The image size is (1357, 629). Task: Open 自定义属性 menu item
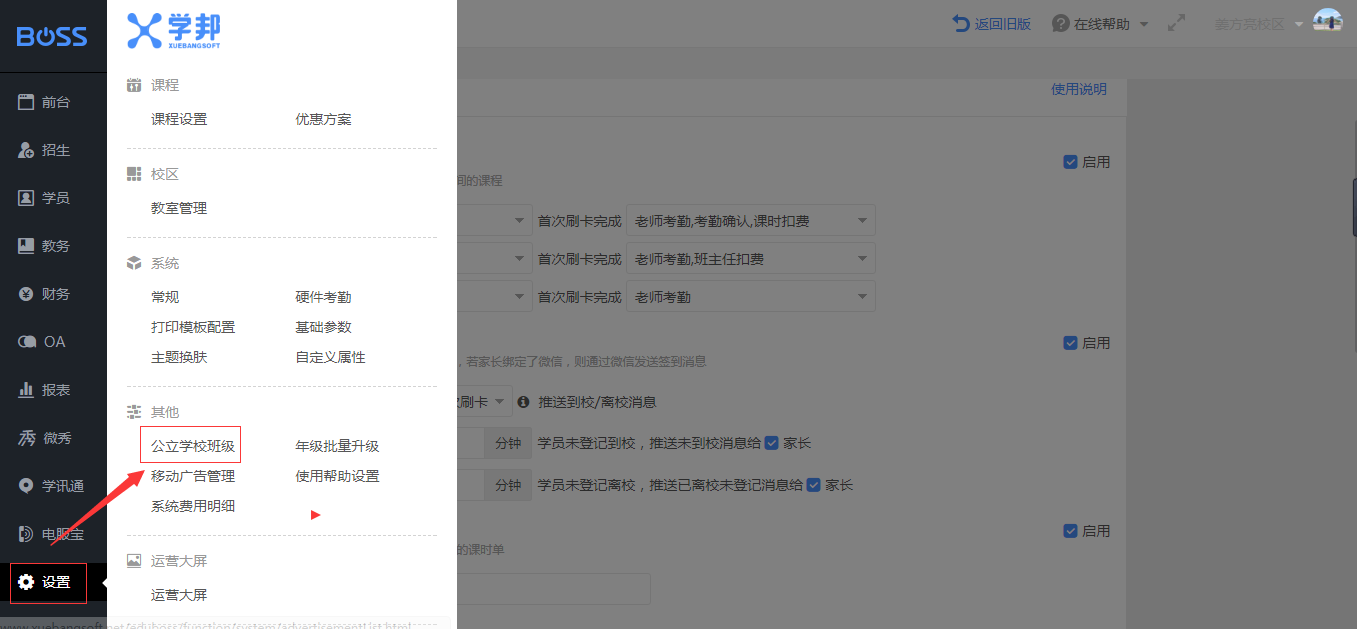pos(330,357)
